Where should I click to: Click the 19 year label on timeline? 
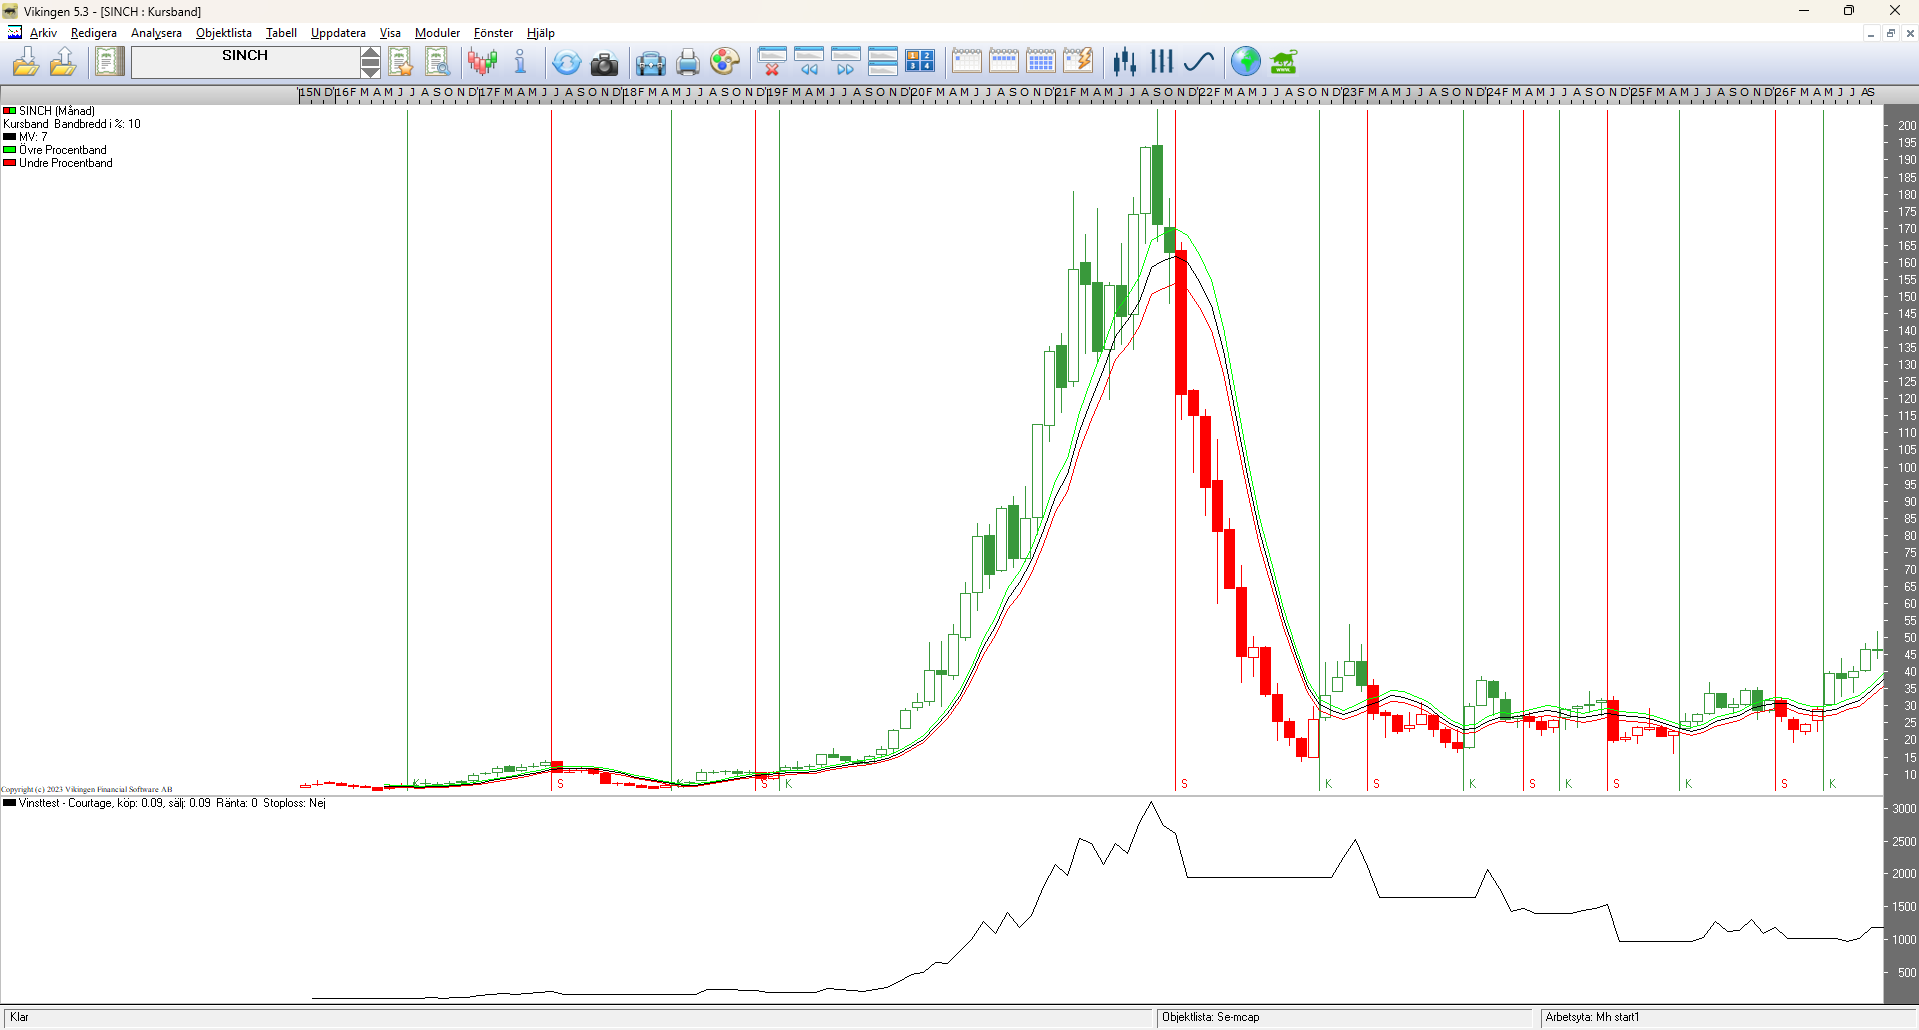775,92
